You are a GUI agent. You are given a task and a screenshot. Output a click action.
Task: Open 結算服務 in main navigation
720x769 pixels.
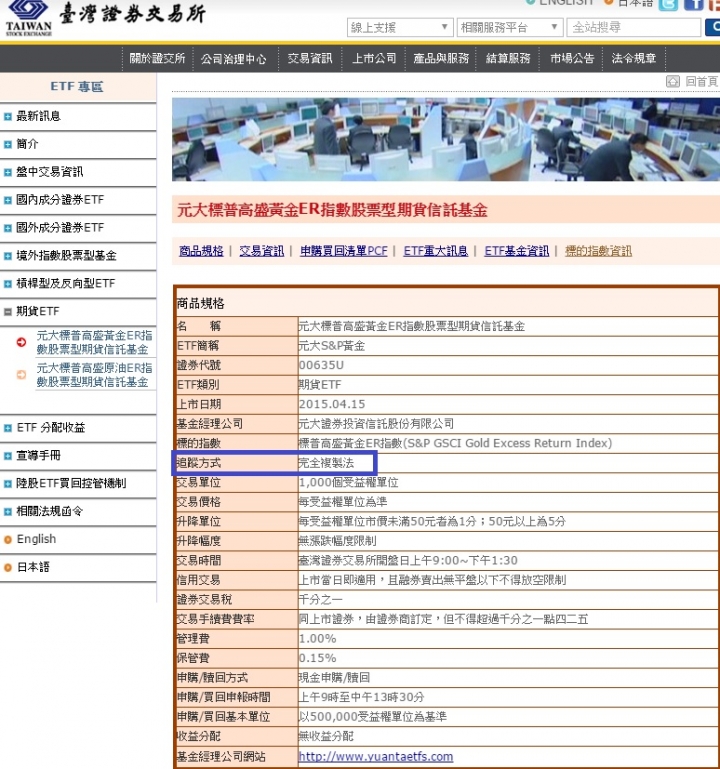[508, 59]
